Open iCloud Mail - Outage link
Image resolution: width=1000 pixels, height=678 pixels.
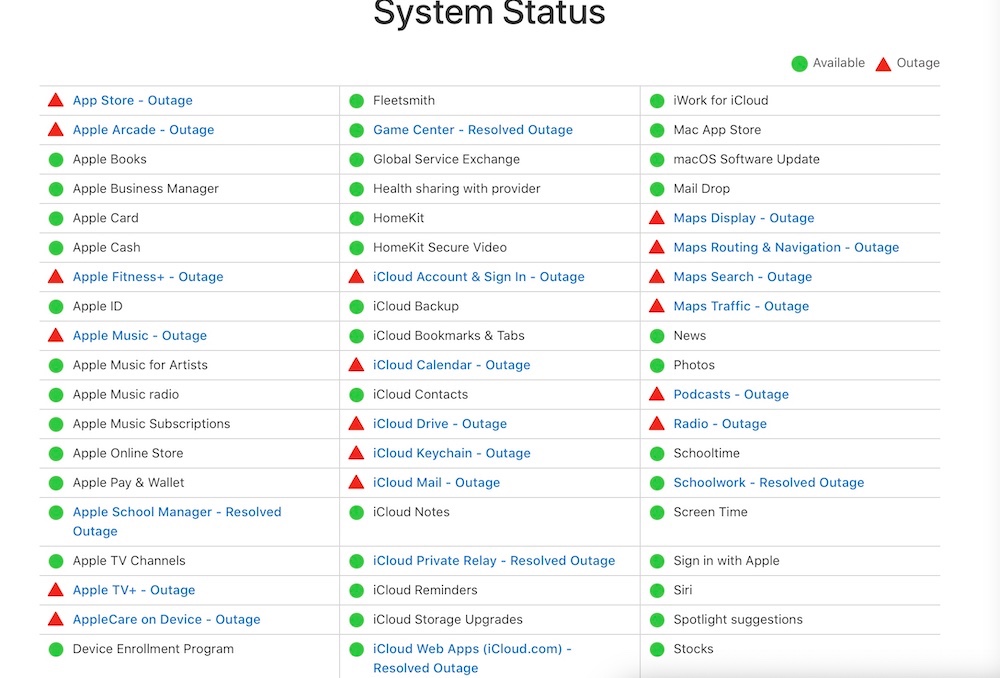point(436,483)
